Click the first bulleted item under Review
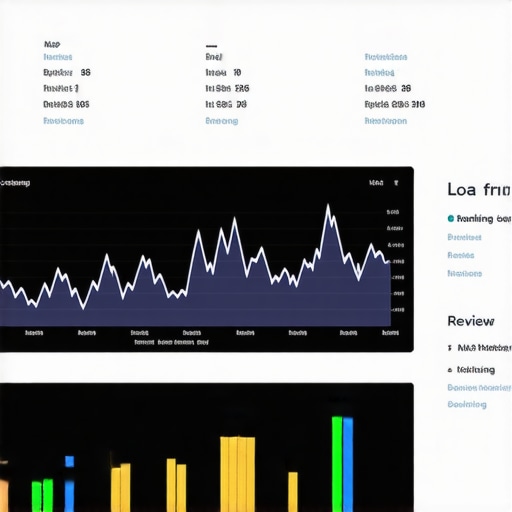This screenshot has height=512, width=512. [x=479, y=348]
